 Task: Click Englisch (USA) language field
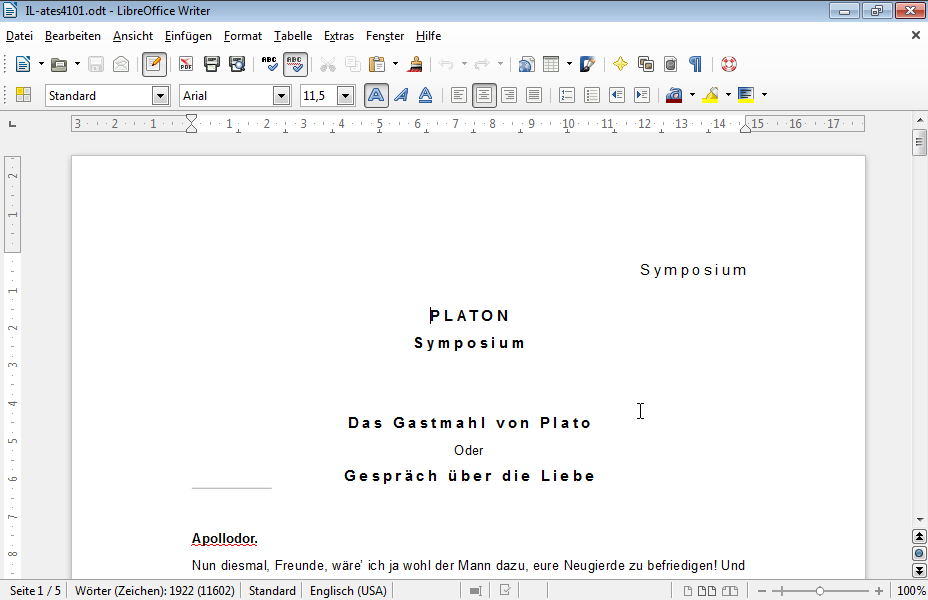(x=348, y=591)
